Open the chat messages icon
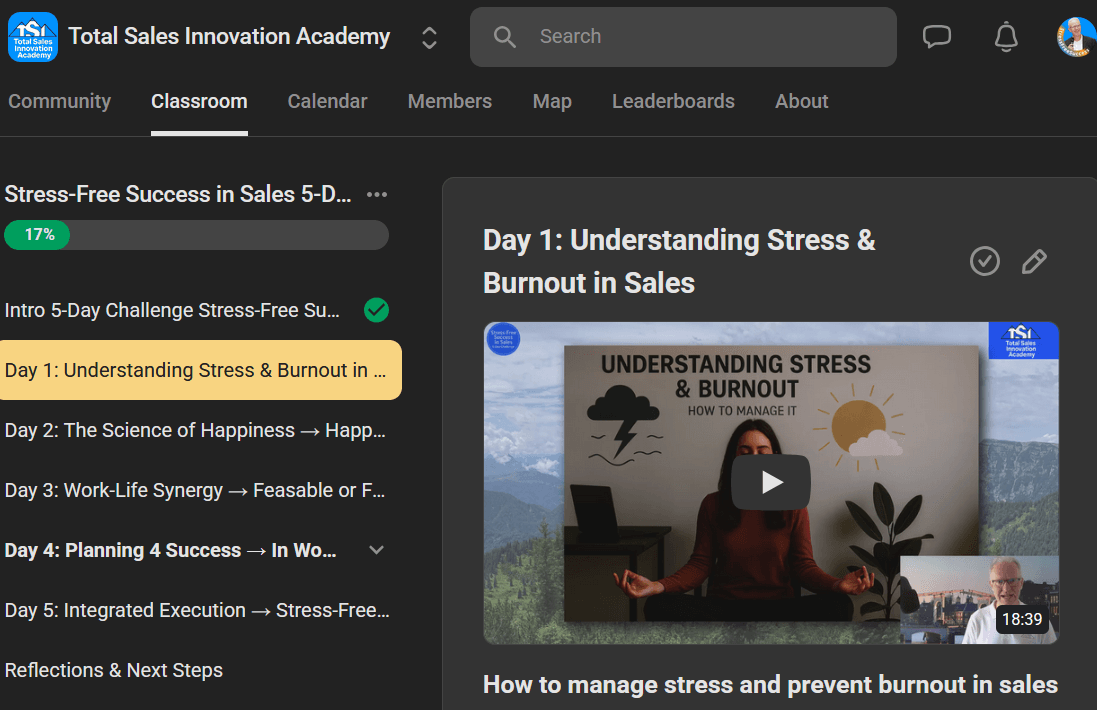The width and height of the screenshot is (1097, 710). tap(937, 36)
